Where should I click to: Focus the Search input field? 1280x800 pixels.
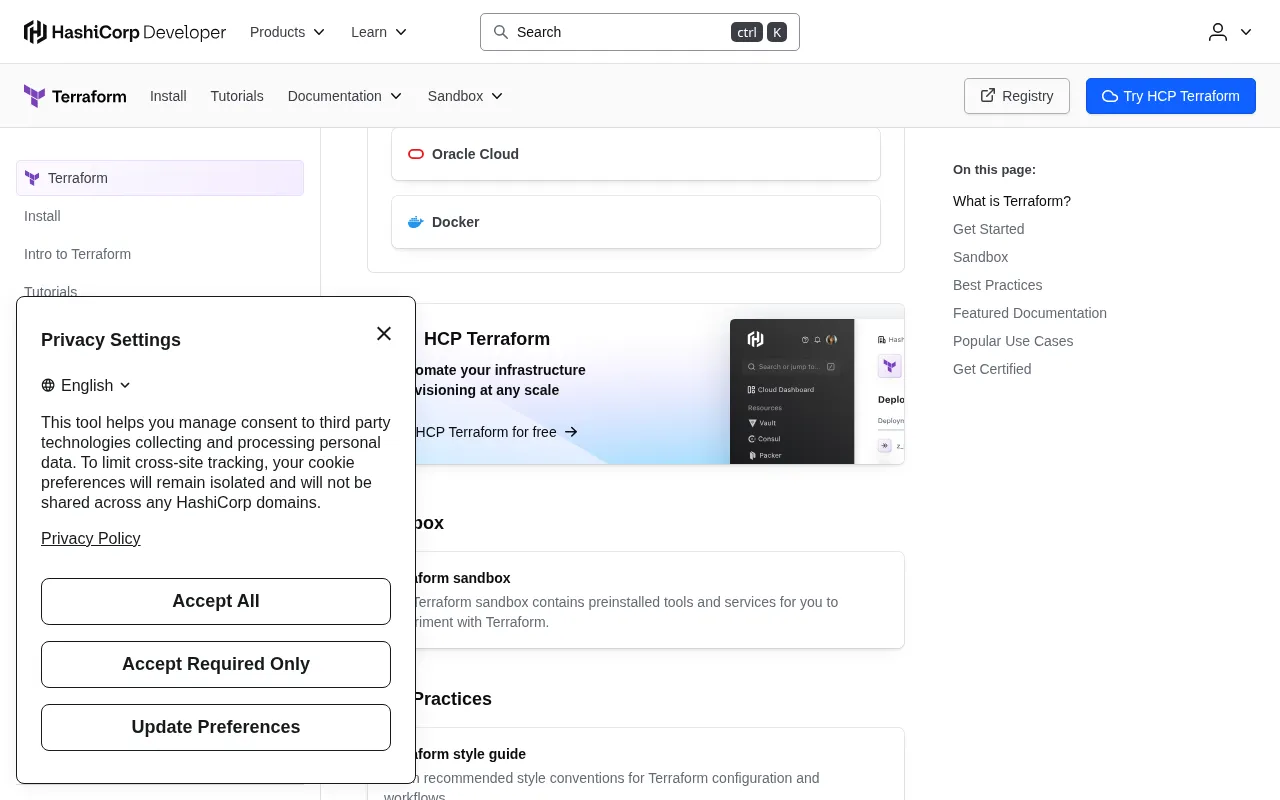pos(640,32)
